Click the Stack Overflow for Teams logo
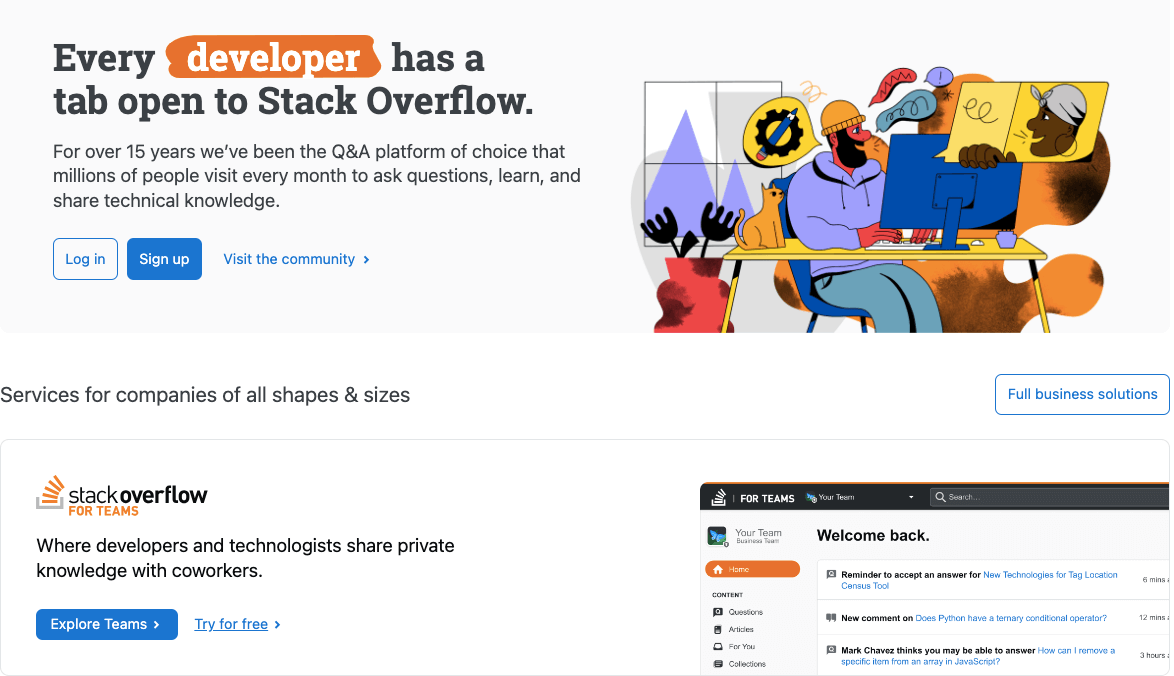Screen dimensions: 1174x676 pos(122,496)
